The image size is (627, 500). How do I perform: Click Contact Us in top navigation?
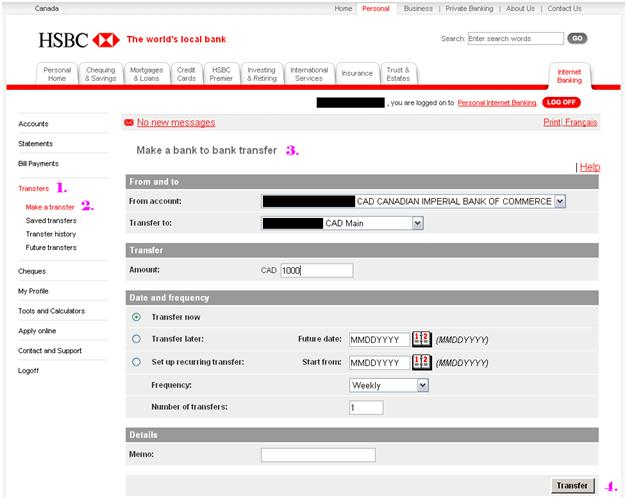pos(564,8)
